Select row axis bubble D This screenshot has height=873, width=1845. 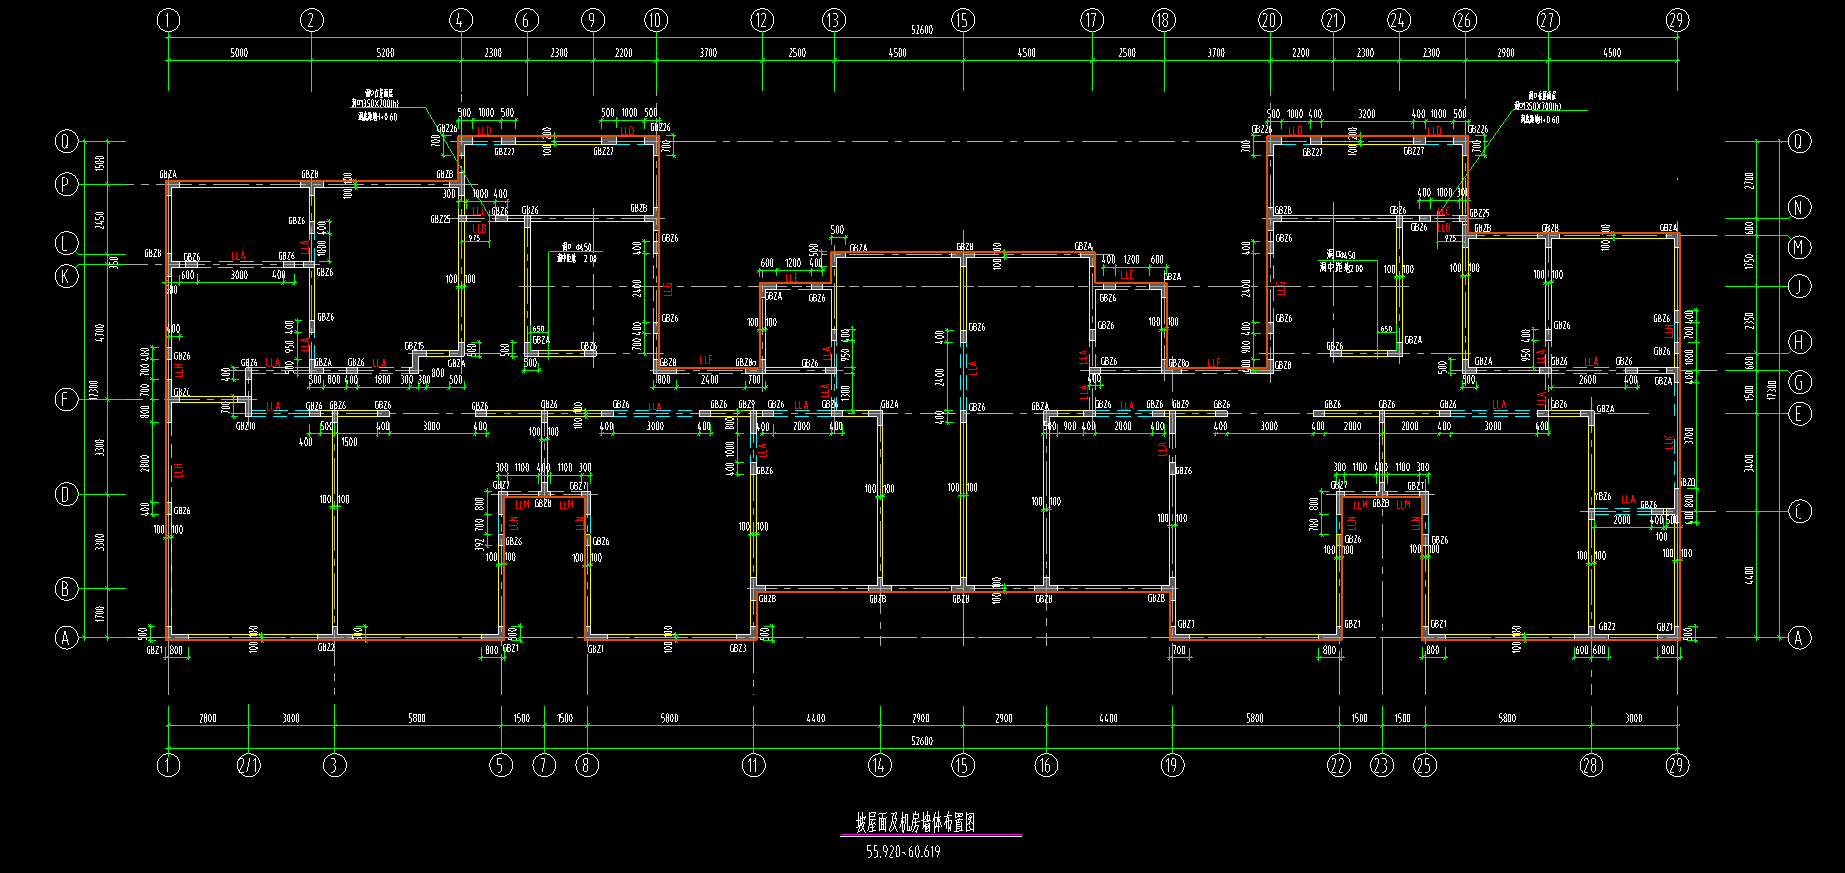pyautogui.click(x=66, y=495)
